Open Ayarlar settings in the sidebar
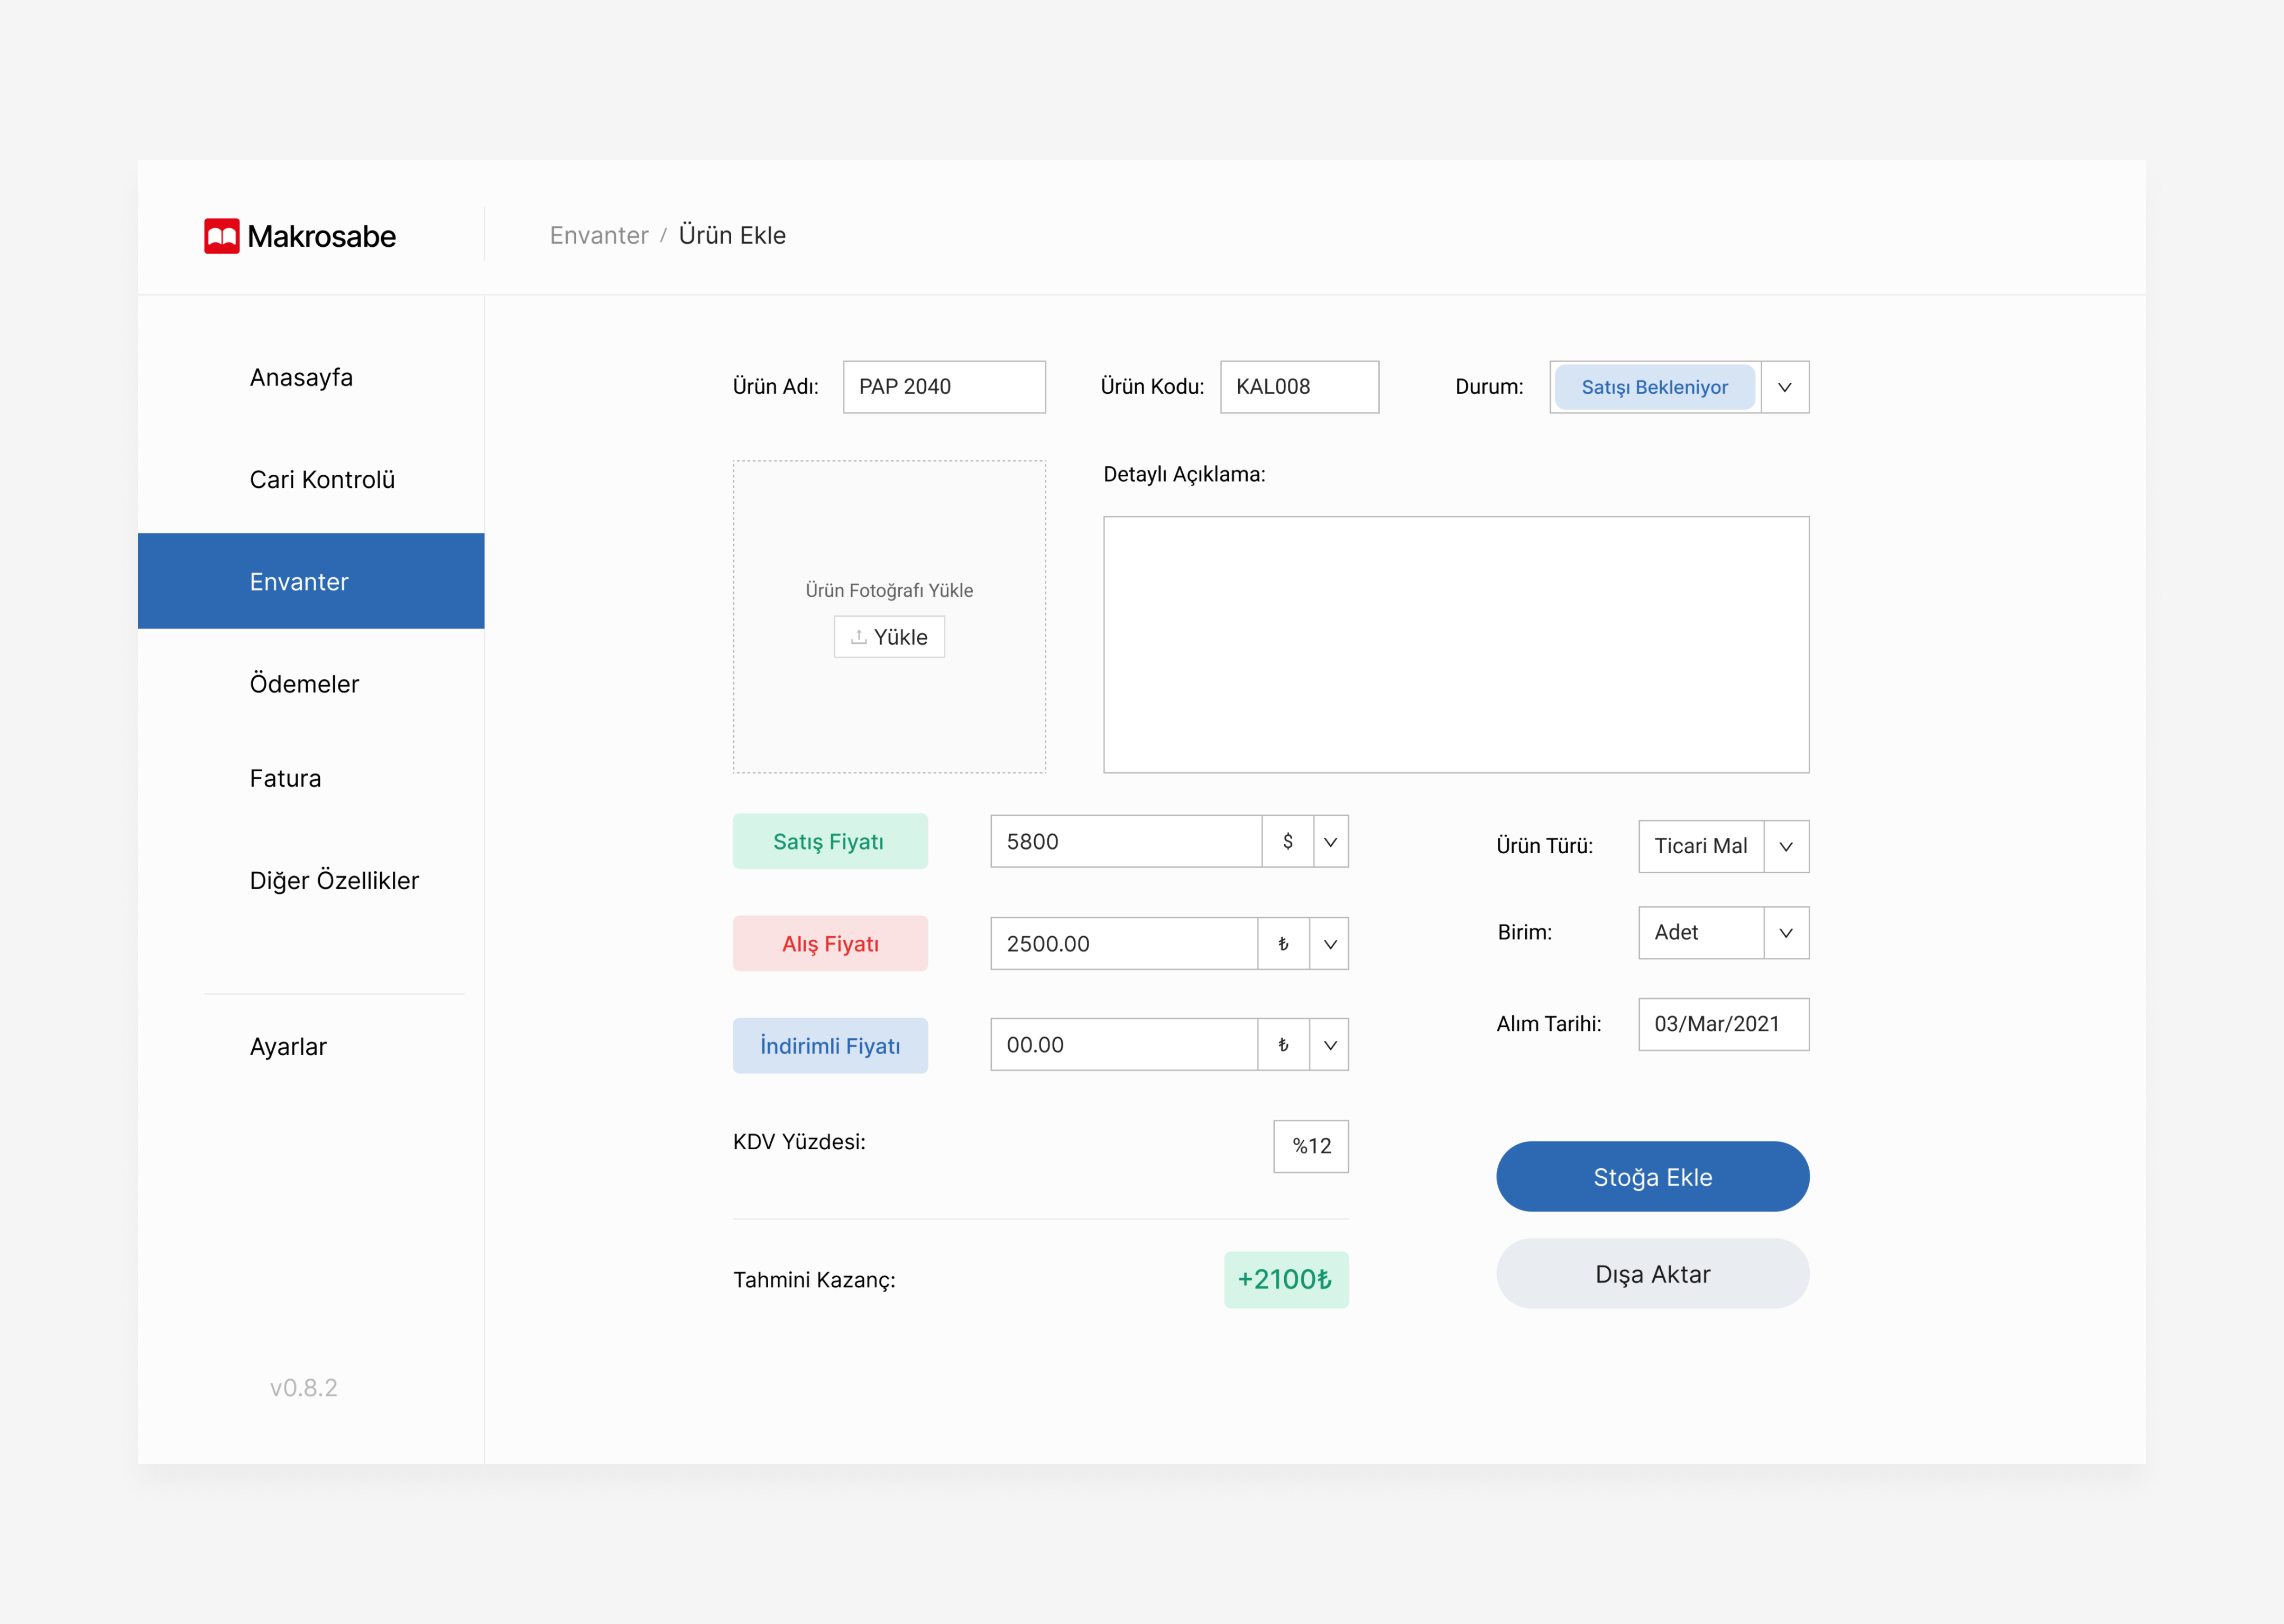 [288, 1047]
